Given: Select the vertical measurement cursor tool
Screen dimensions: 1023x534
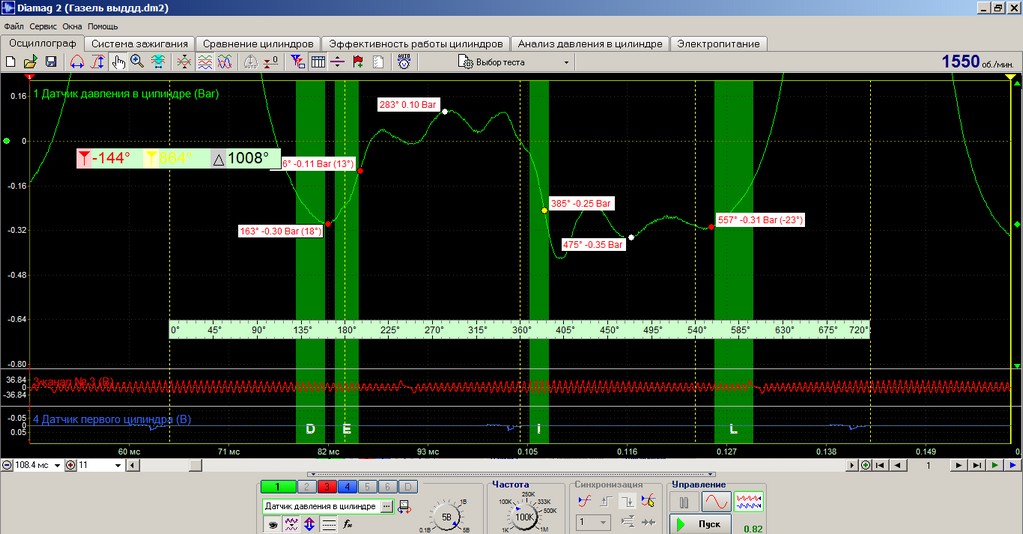Looking at the screenshot, I should pyautogui.click(x=97, y=62).
